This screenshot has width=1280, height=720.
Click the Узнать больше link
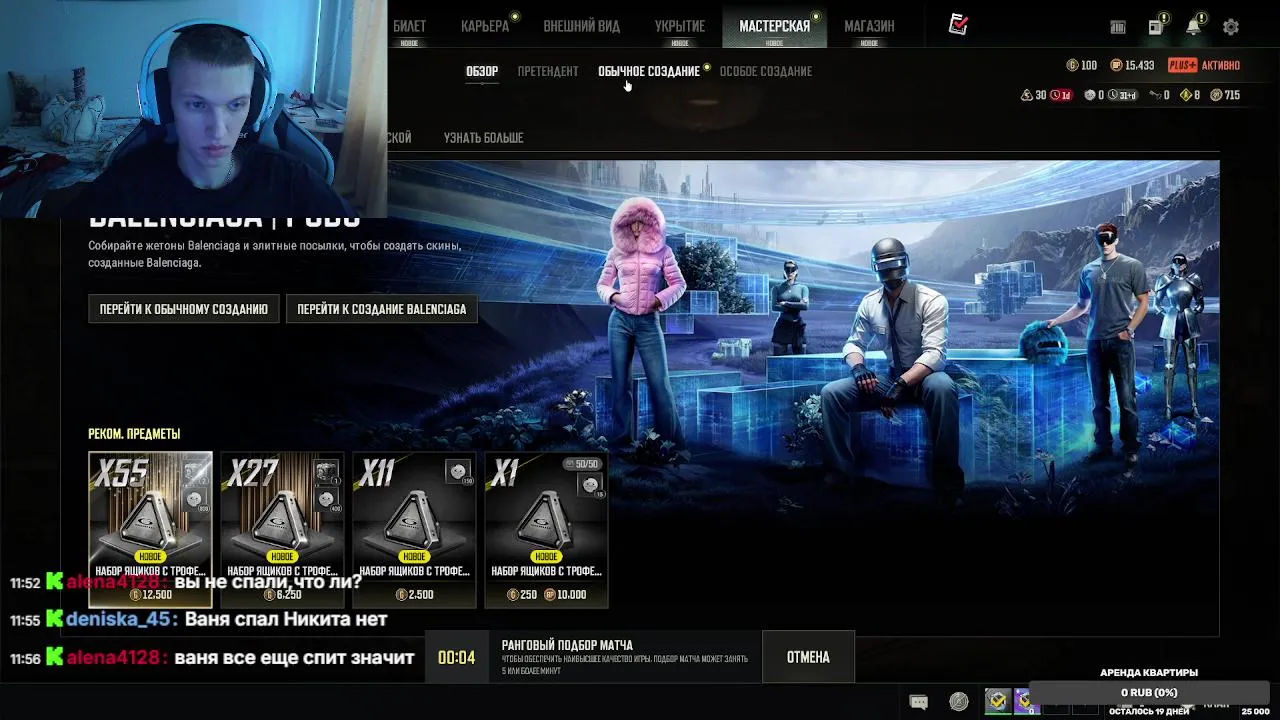pyautogui.click(x=484, y=138)
